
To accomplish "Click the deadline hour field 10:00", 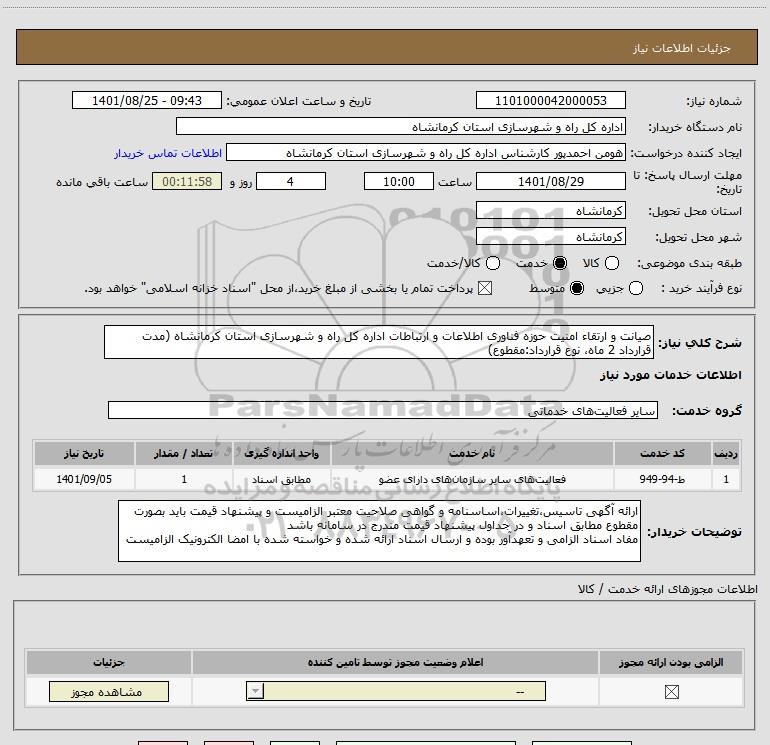I will (x=399, y=181).
